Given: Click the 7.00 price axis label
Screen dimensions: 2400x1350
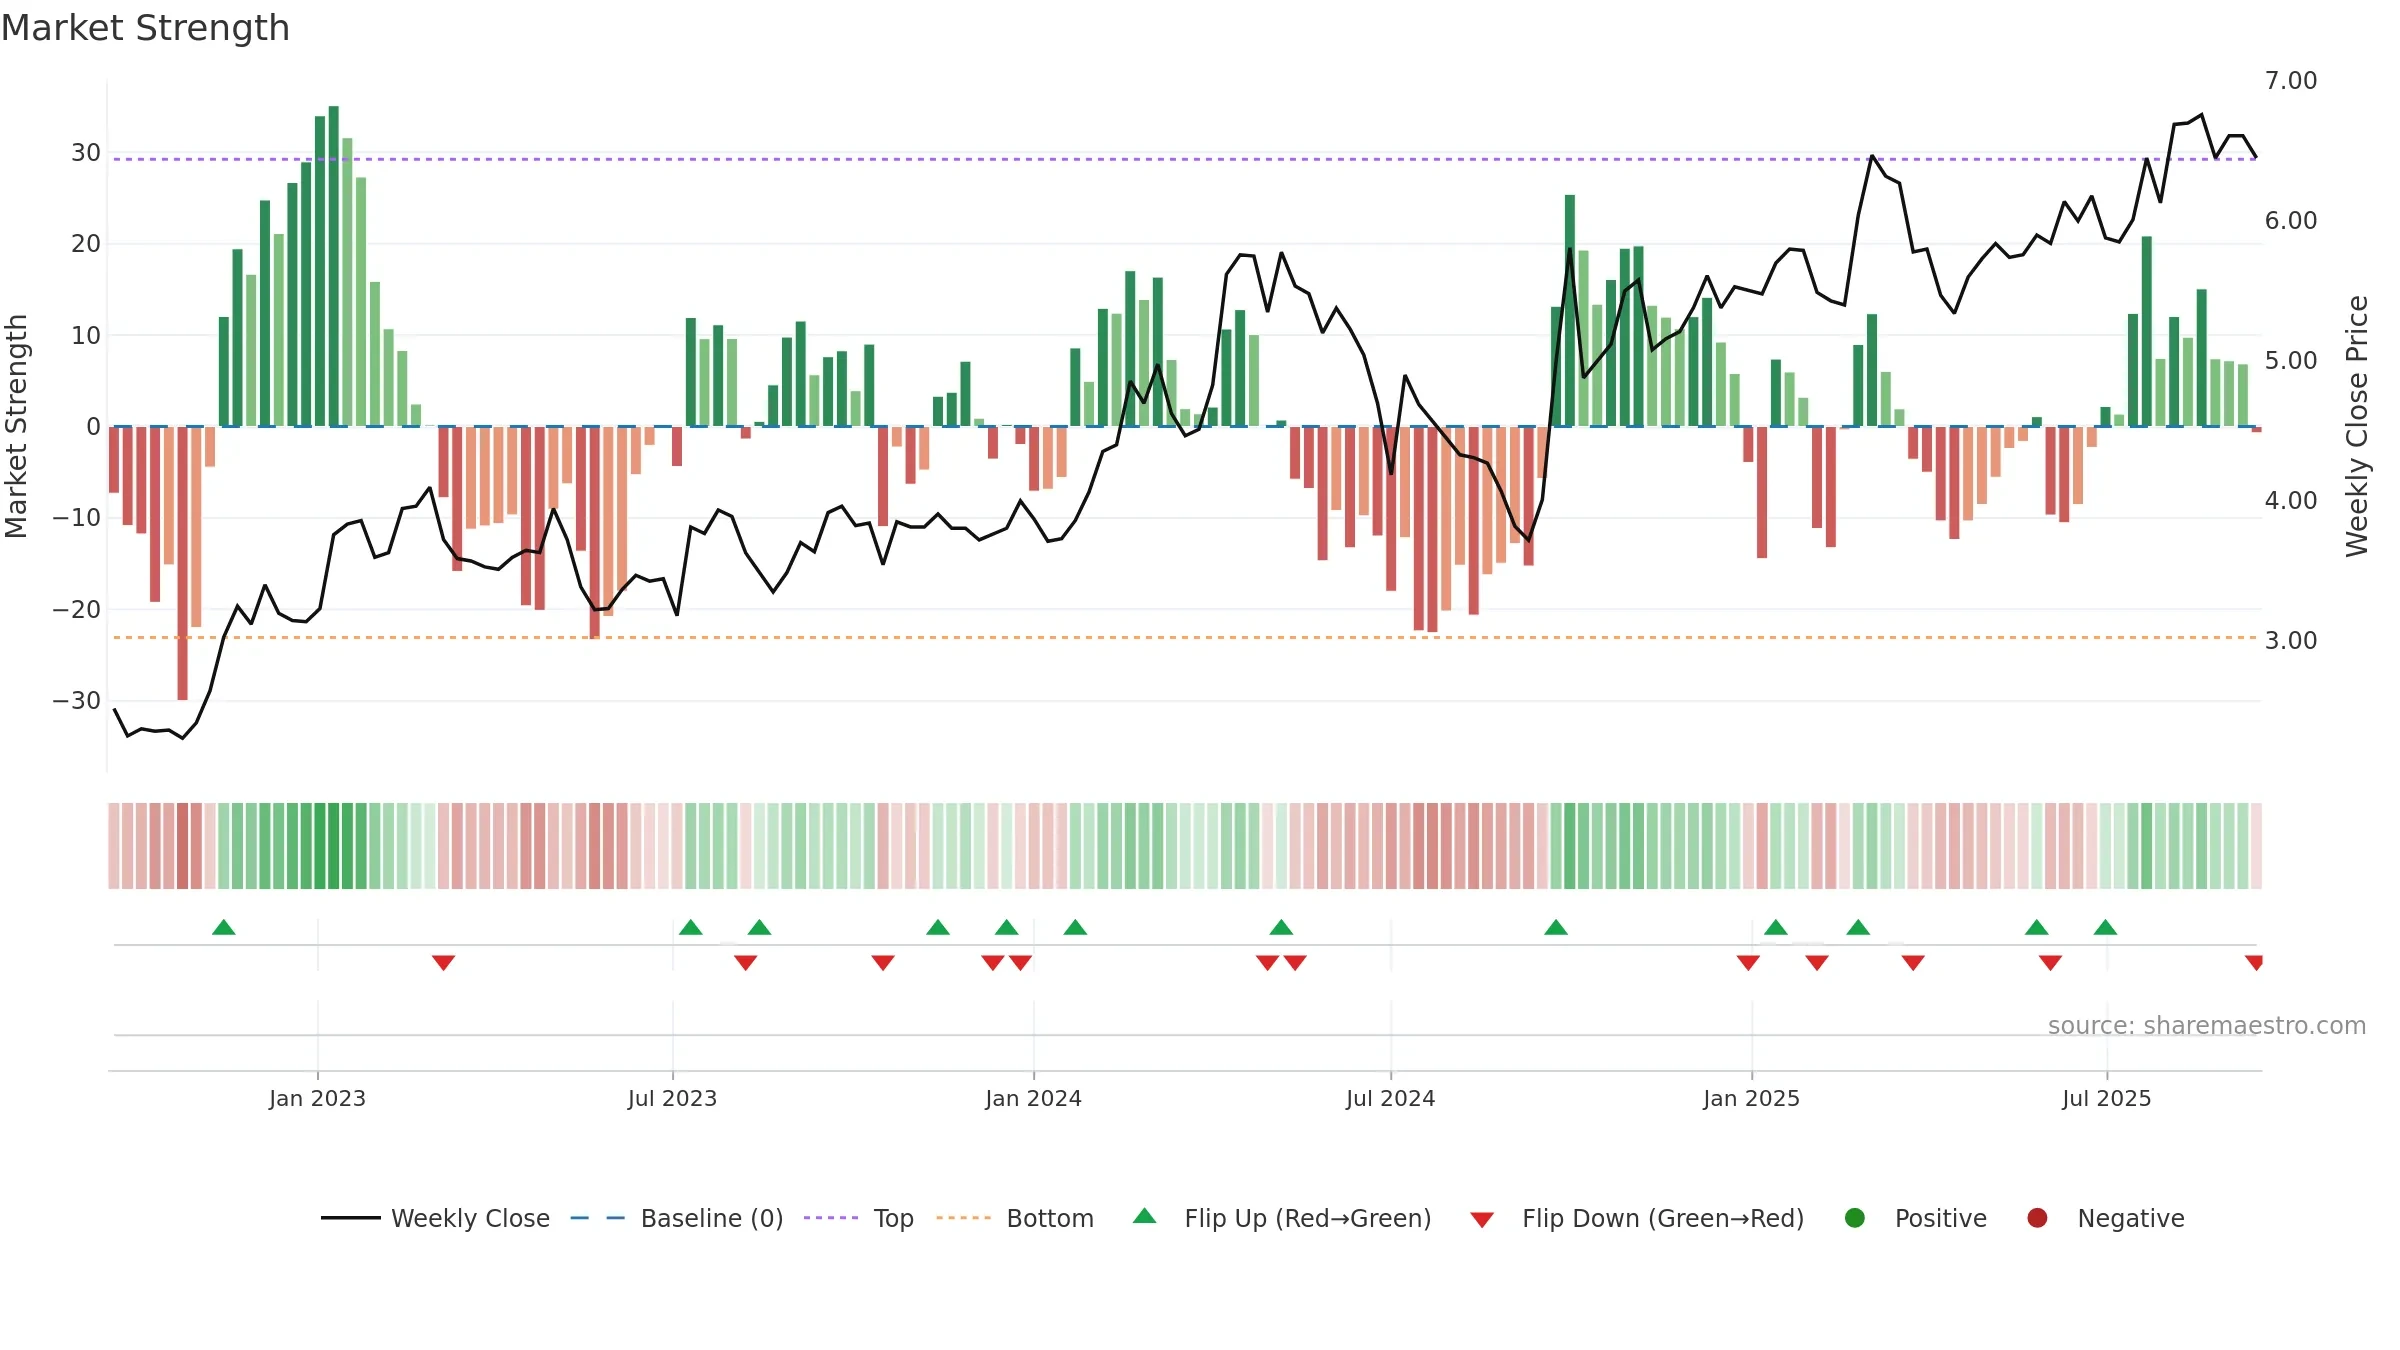Looking at the screenshot, I should pos(2290,80).
